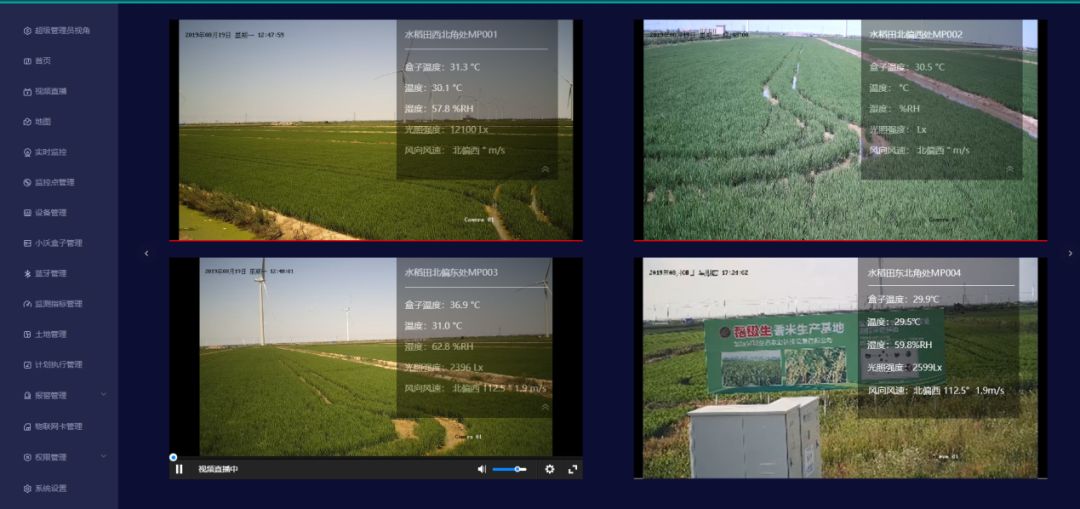Click the 实时监控 real-time monitoring icon
The height and width of the screenshot is (509, 1080).
(x=28, y=152)
